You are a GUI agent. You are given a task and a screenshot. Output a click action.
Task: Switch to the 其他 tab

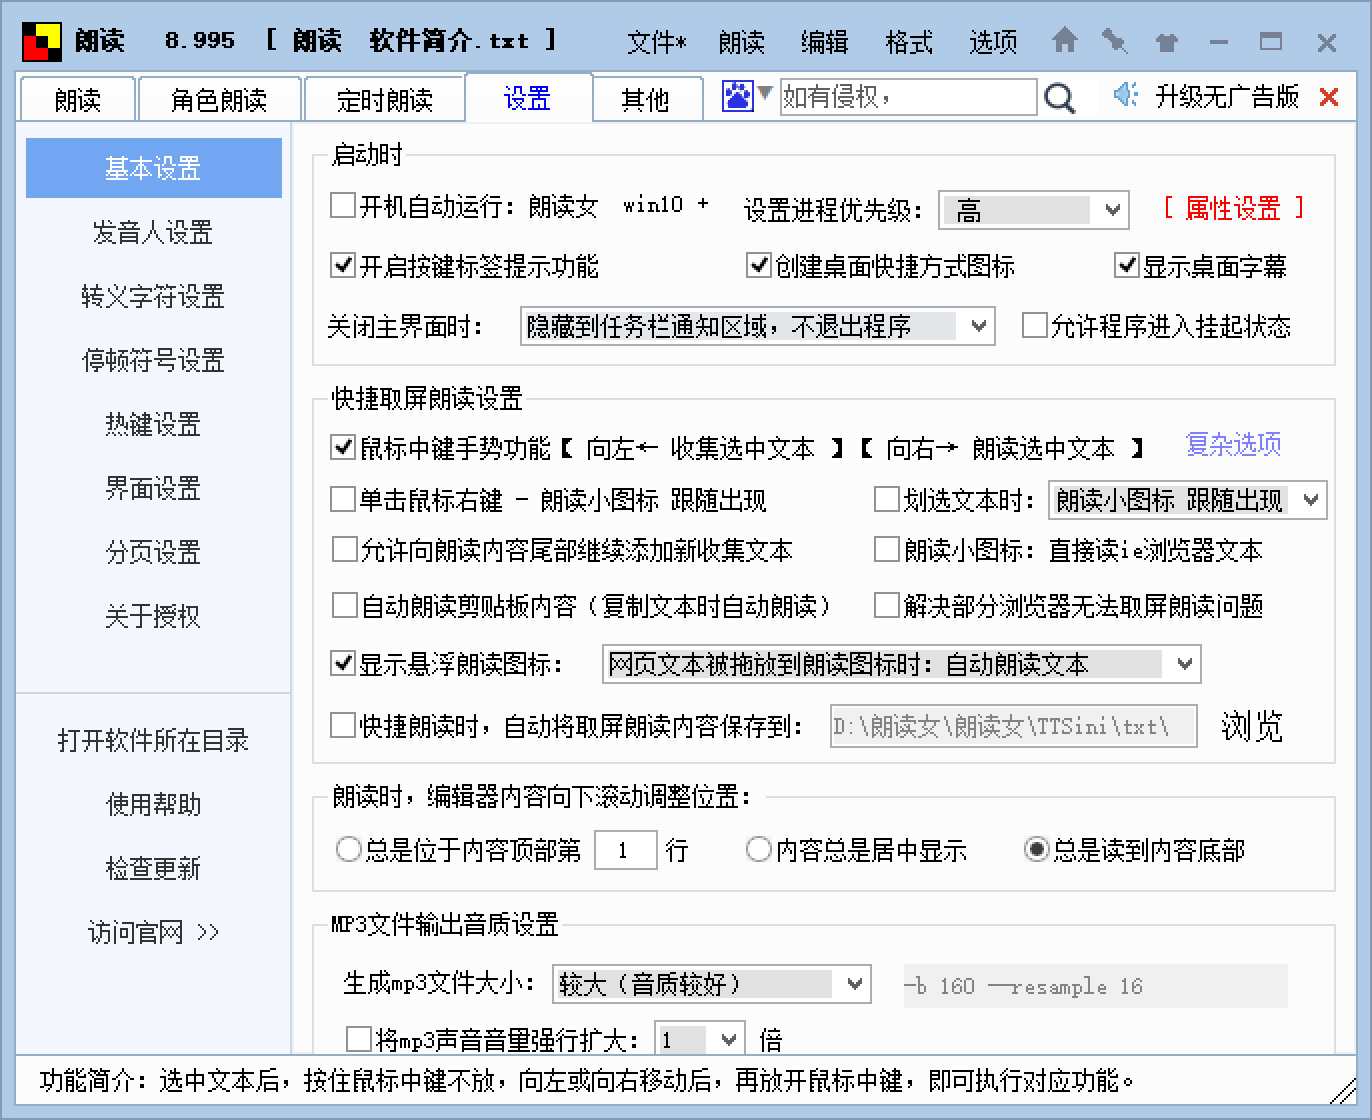[x=645, y=100]
